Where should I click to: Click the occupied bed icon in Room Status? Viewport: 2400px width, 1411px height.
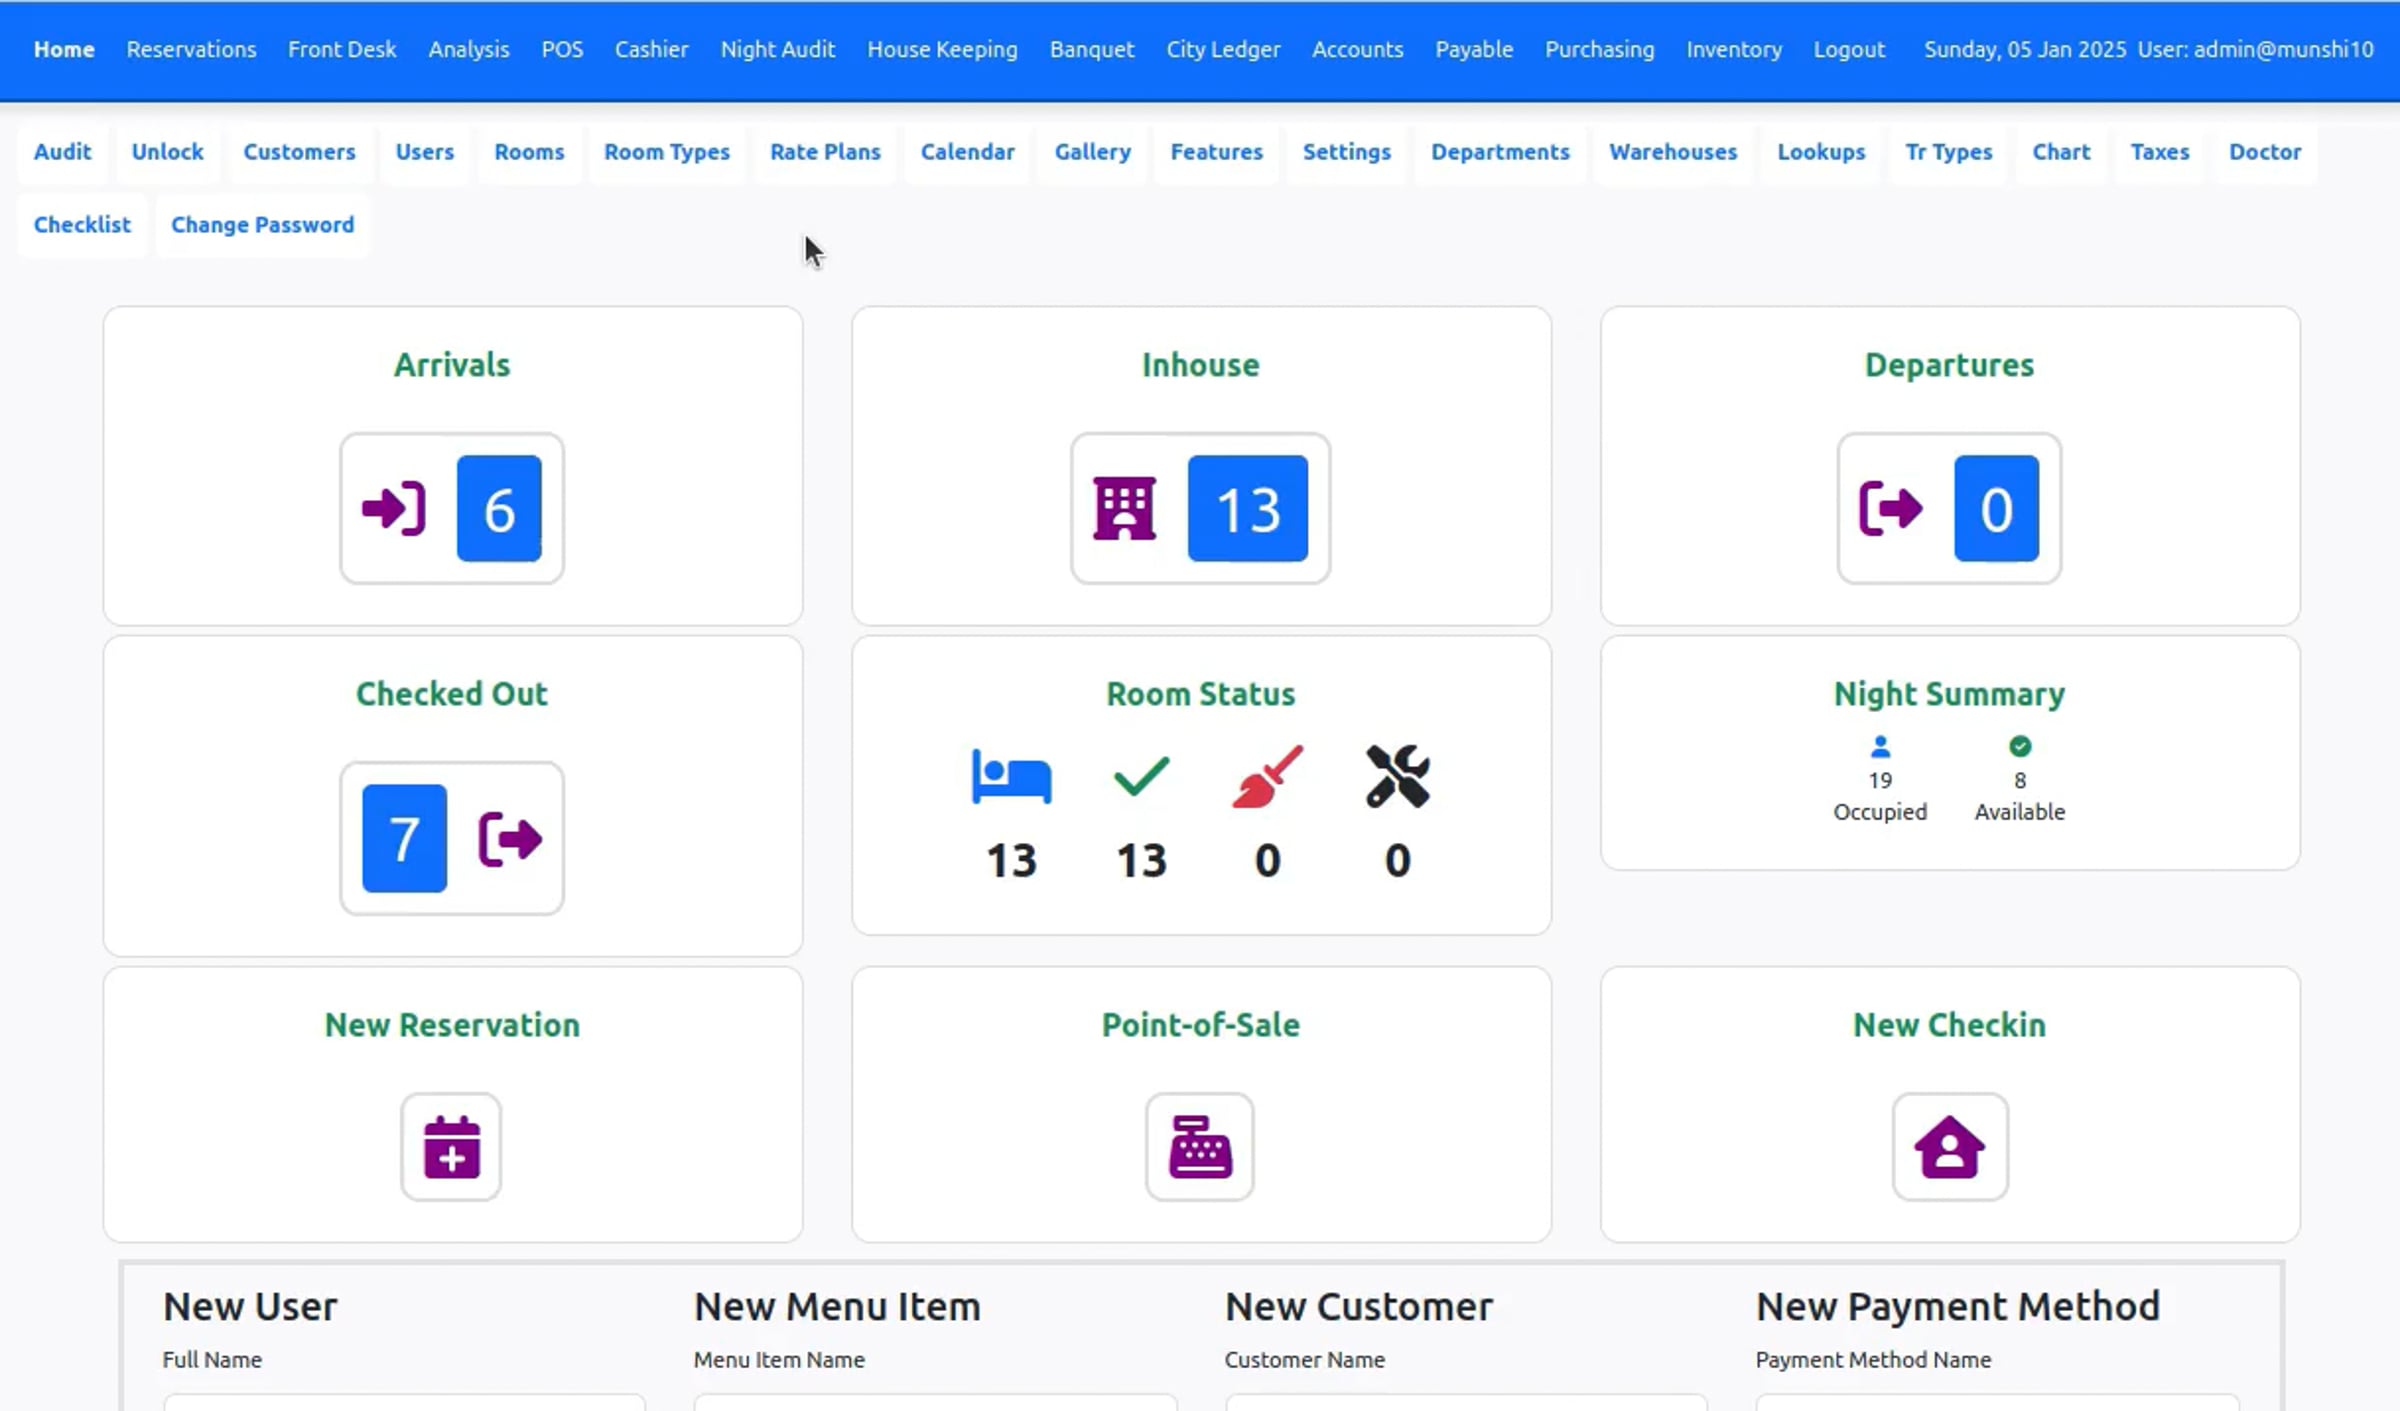(1011, 776)
